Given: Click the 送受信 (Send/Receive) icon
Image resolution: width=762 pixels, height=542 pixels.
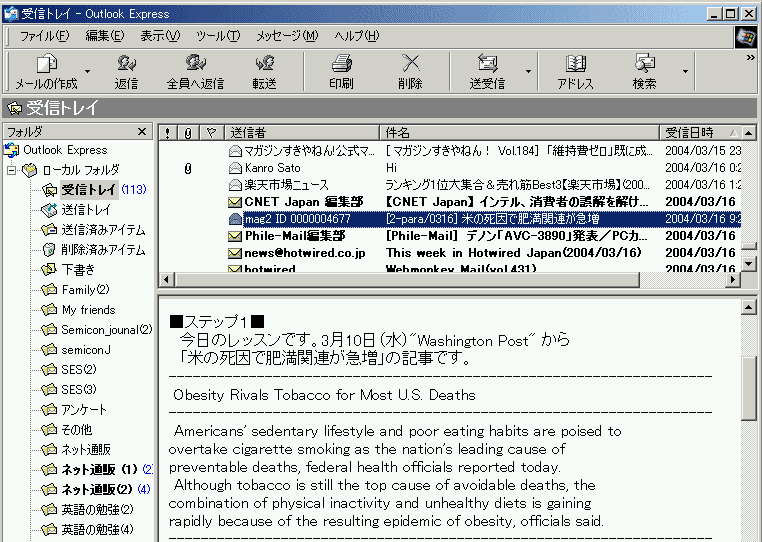Looking at the screenshot, I should pyautogui.click(x=487, y=64).
